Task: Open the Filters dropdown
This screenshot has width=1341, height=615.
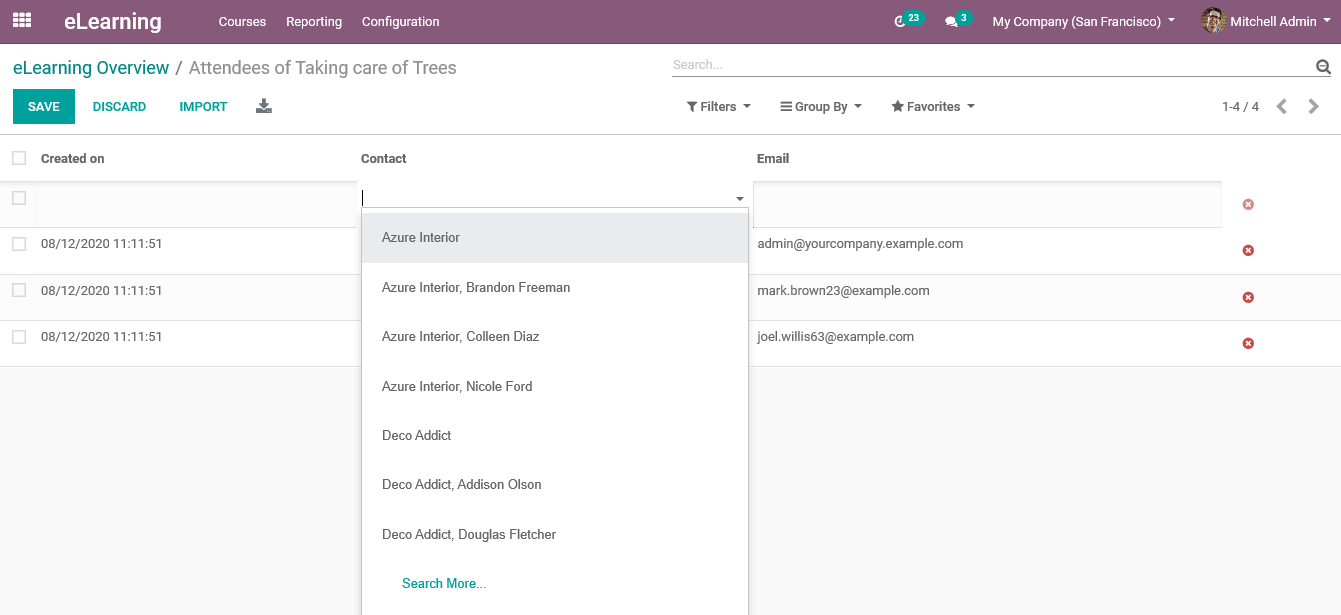Action: click(718, 106)
